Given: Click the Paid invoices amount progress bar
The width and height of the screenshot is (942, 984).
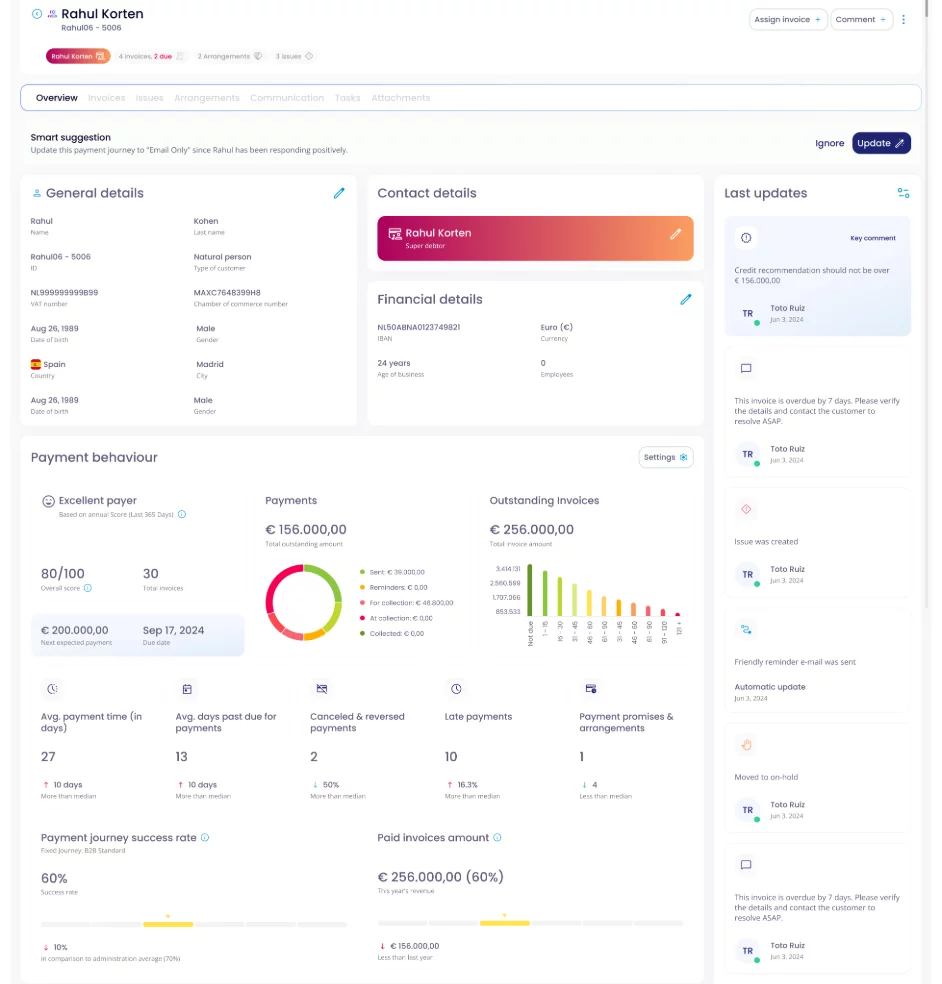Looking at the screenshot, I should (530, 923).
